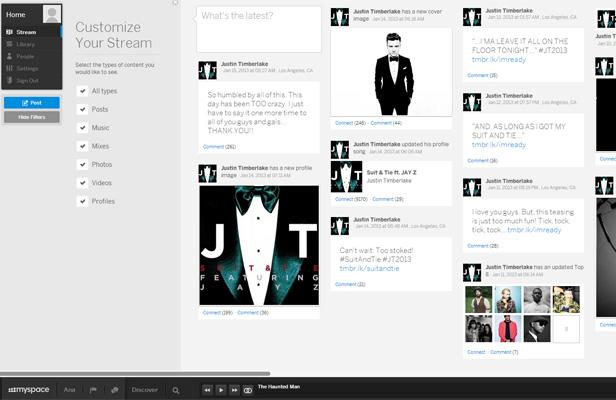Click Connect under the new cover image

click(344, 123)
